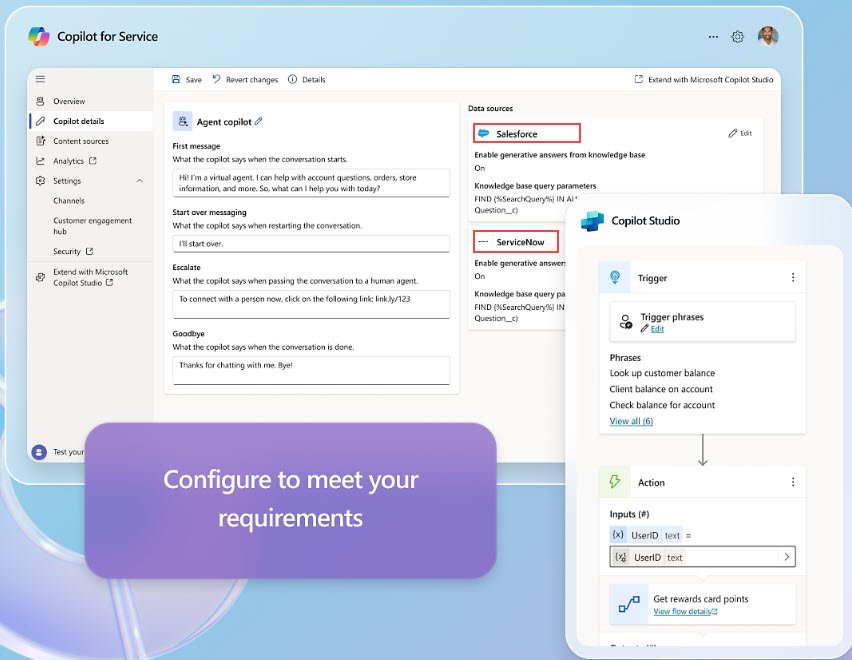Open Details in the toolbar
Image resolution: width=852 pixels, height=660 pixels.
[307, 79]
